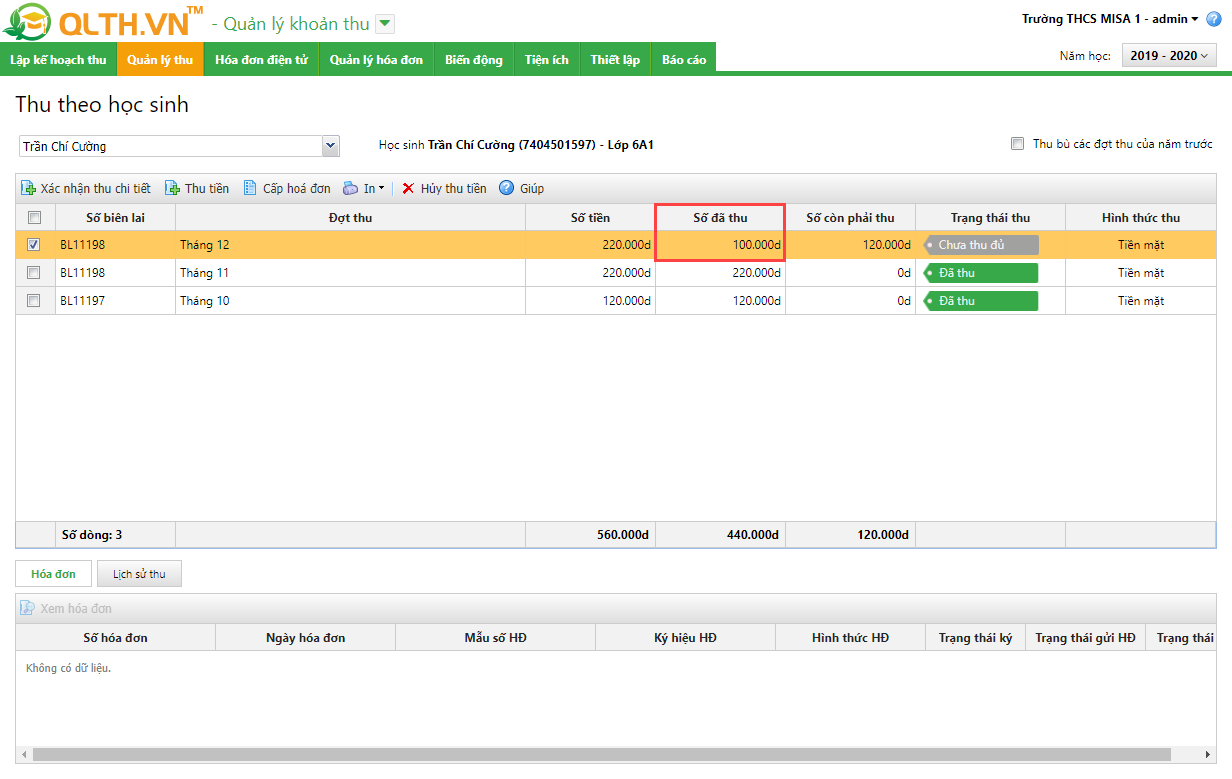1232x779 pixels.
Task: Click receipt number BL11197
Action: (82, 301)
